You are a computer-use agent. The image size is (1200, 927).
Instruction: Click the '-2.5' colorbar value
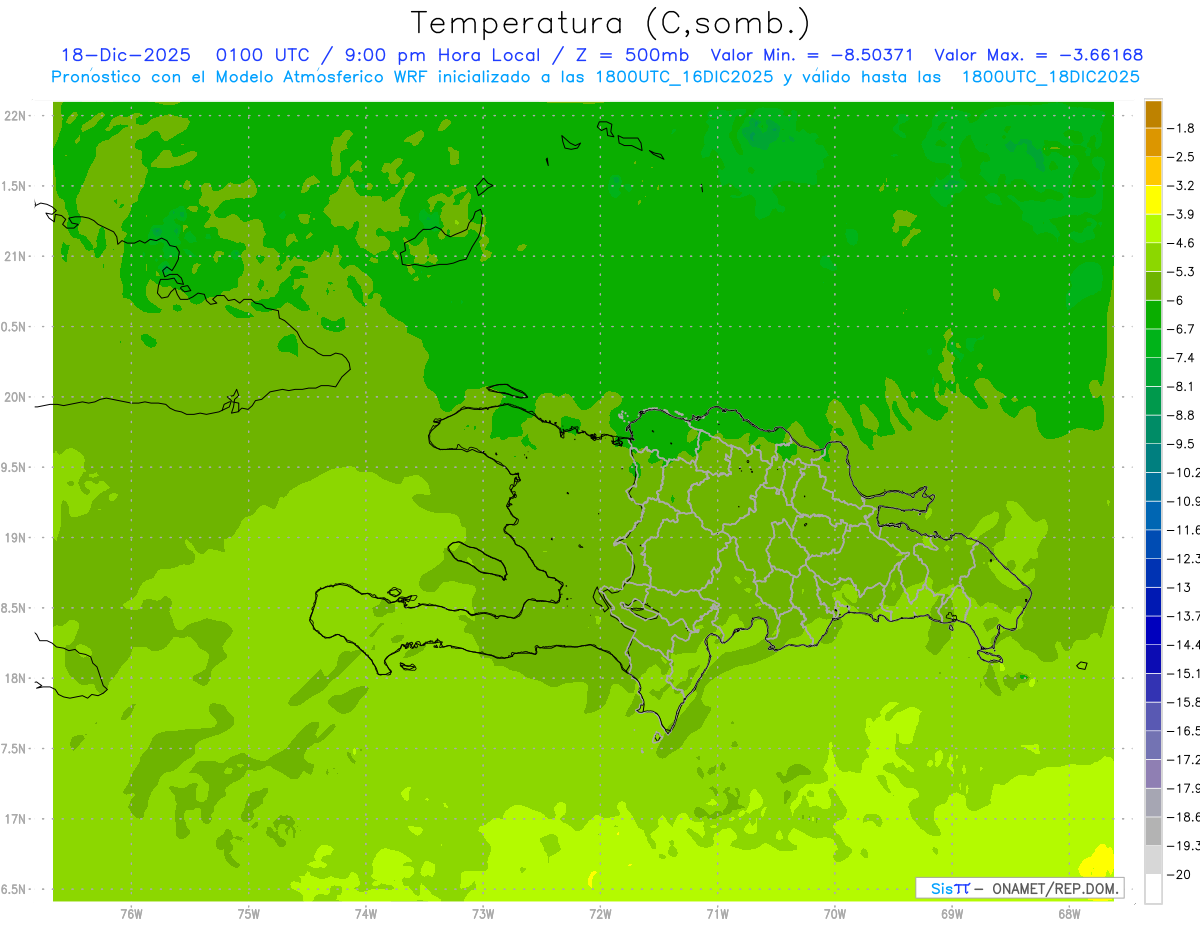(x=1182, y=157)
